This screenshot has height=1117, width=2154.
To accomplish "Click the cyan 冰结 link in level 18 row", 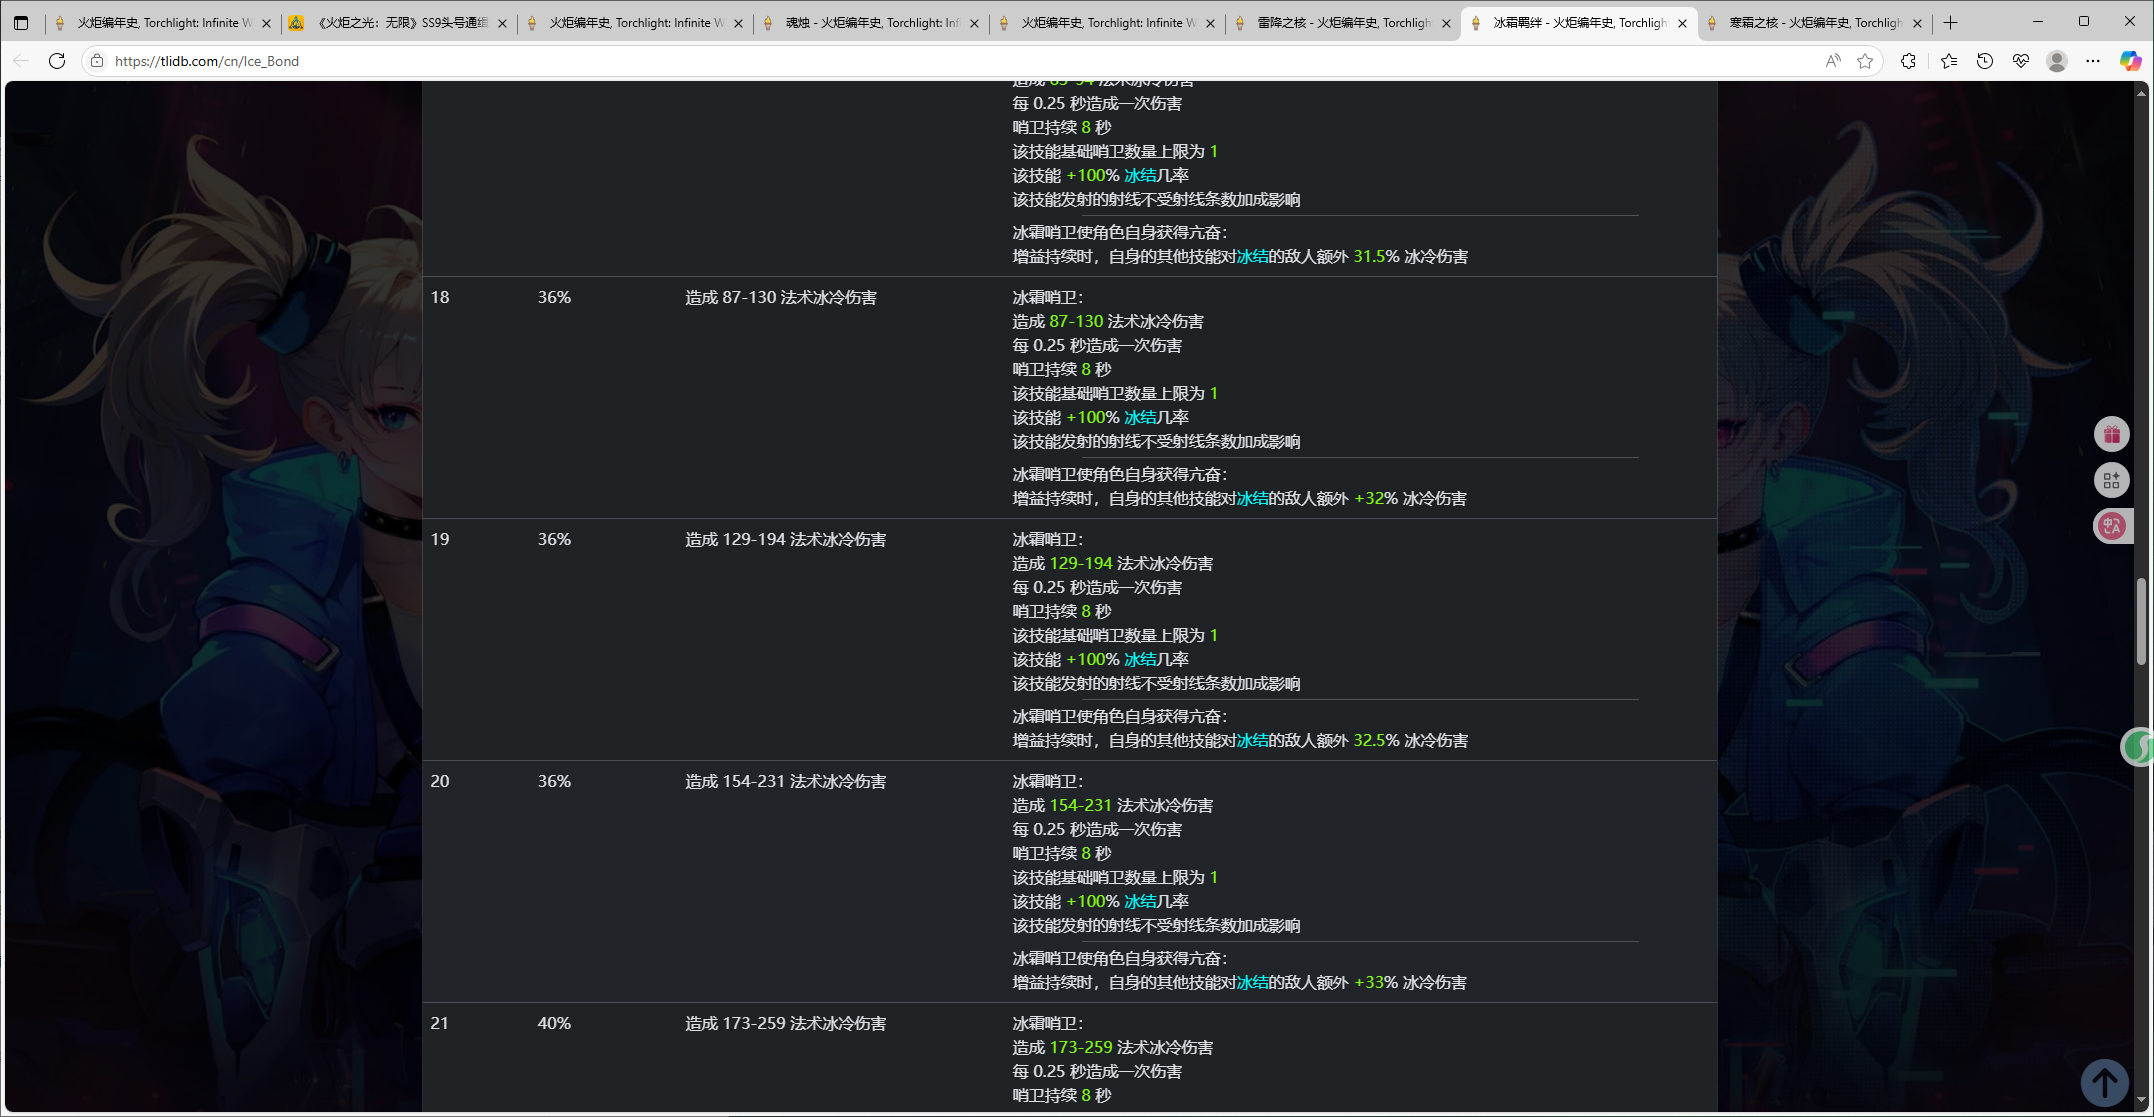I will pos(1139,418).
